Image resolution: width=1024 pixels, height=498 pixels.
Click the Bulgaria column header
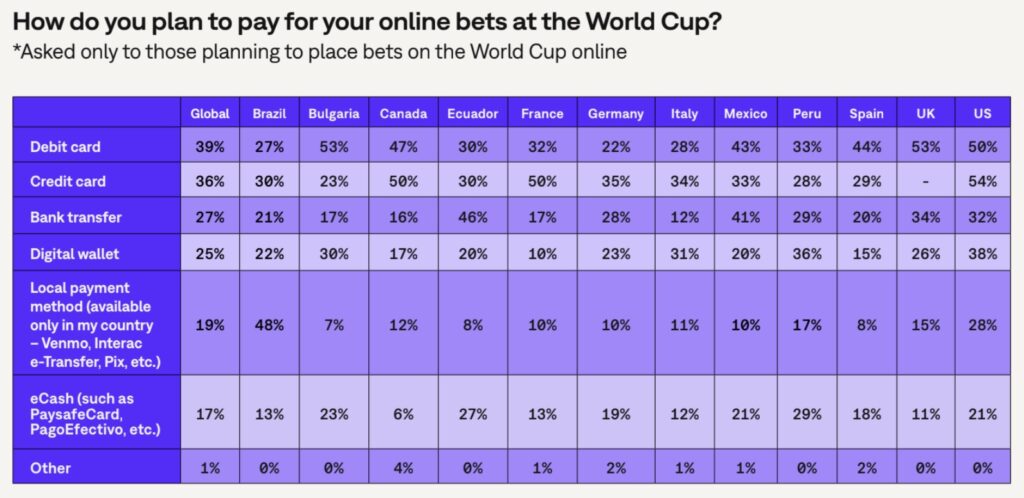(x=334, y=114)
